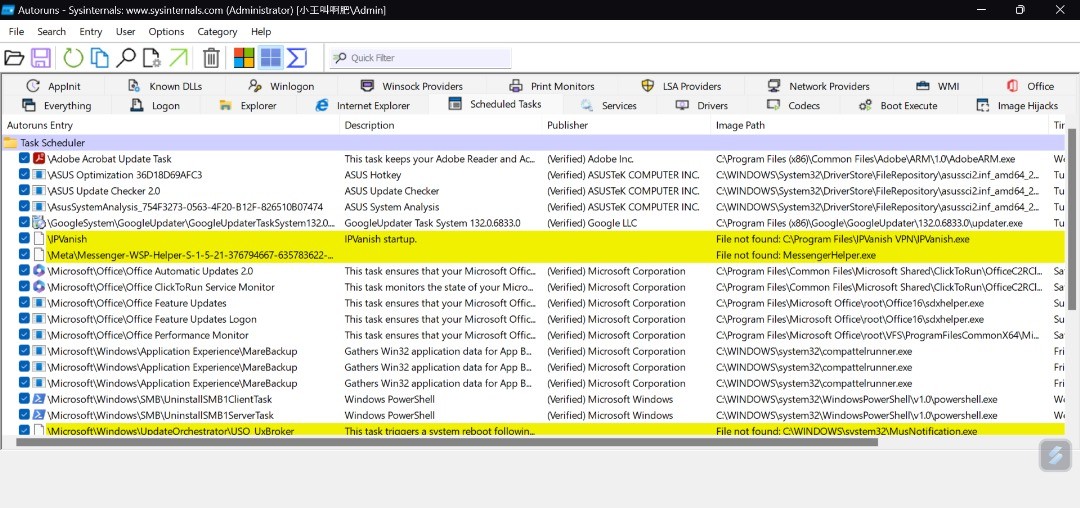Open the Options menu

pyautogui.click(x=166, y=32)
